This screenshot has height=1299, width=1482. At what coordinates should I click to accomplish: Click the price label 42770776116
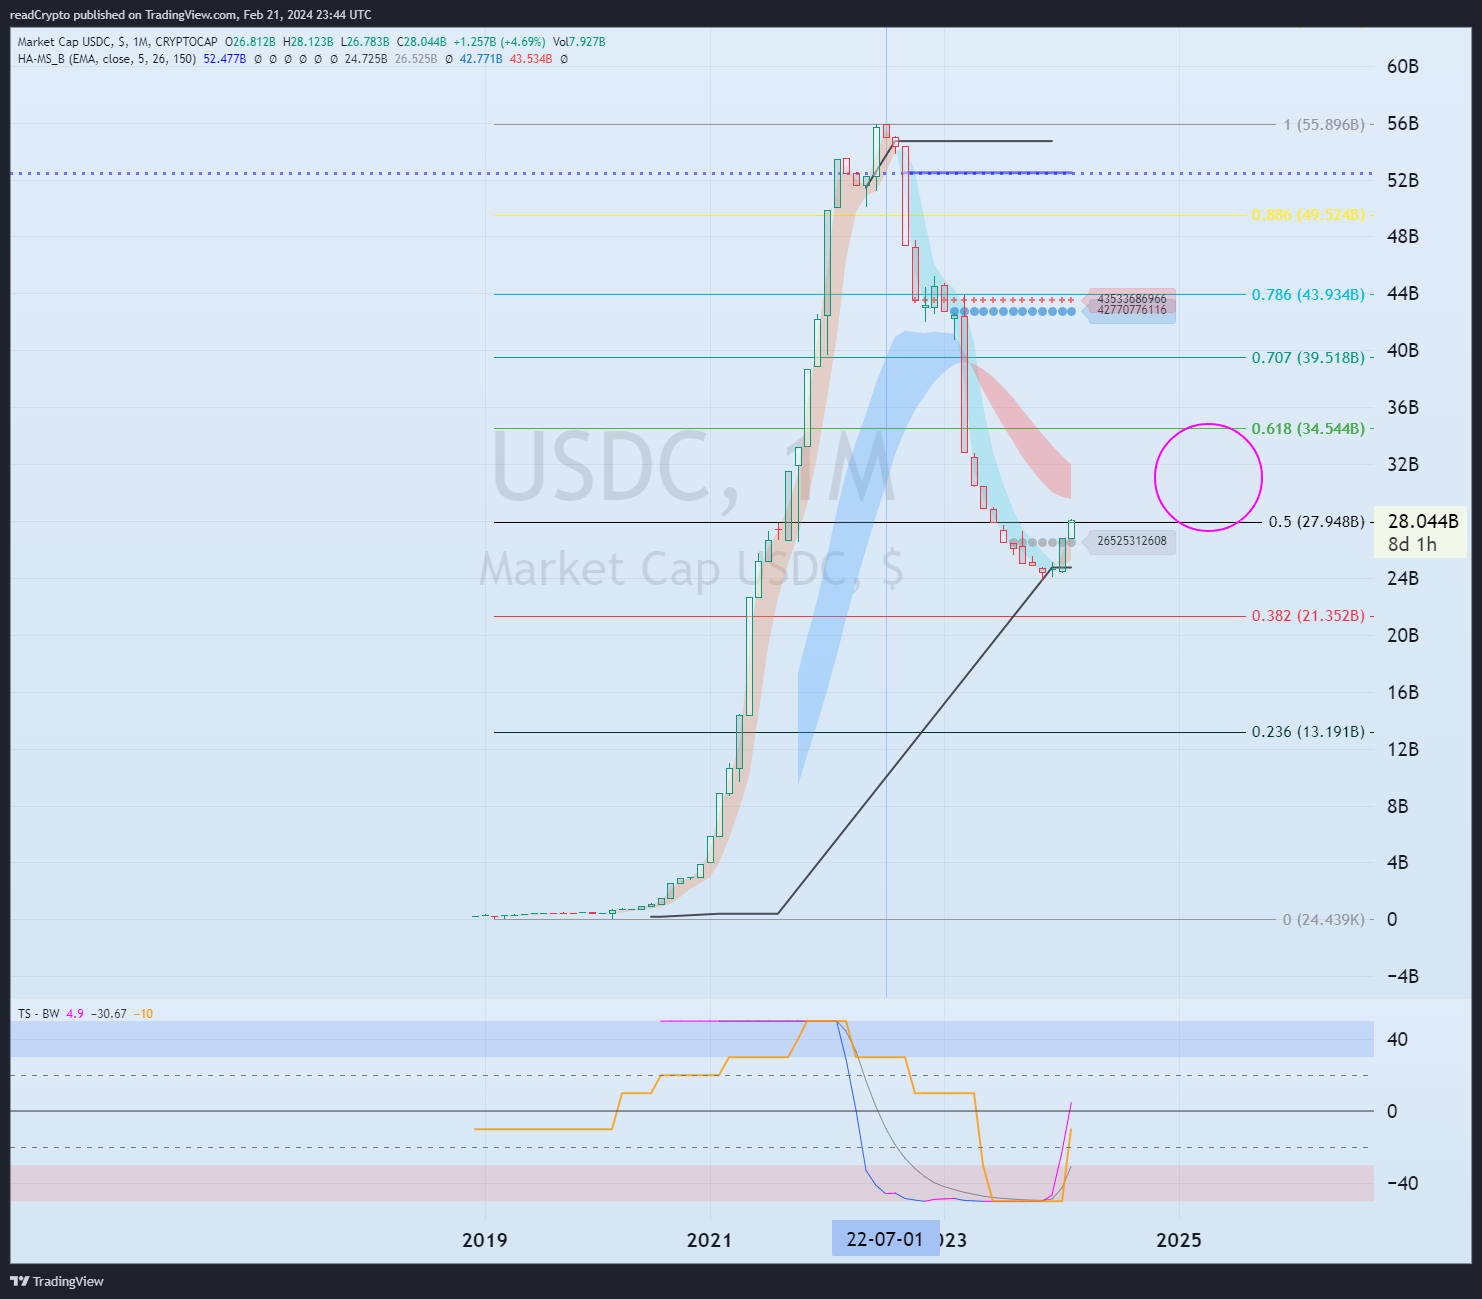(1131, 310)
